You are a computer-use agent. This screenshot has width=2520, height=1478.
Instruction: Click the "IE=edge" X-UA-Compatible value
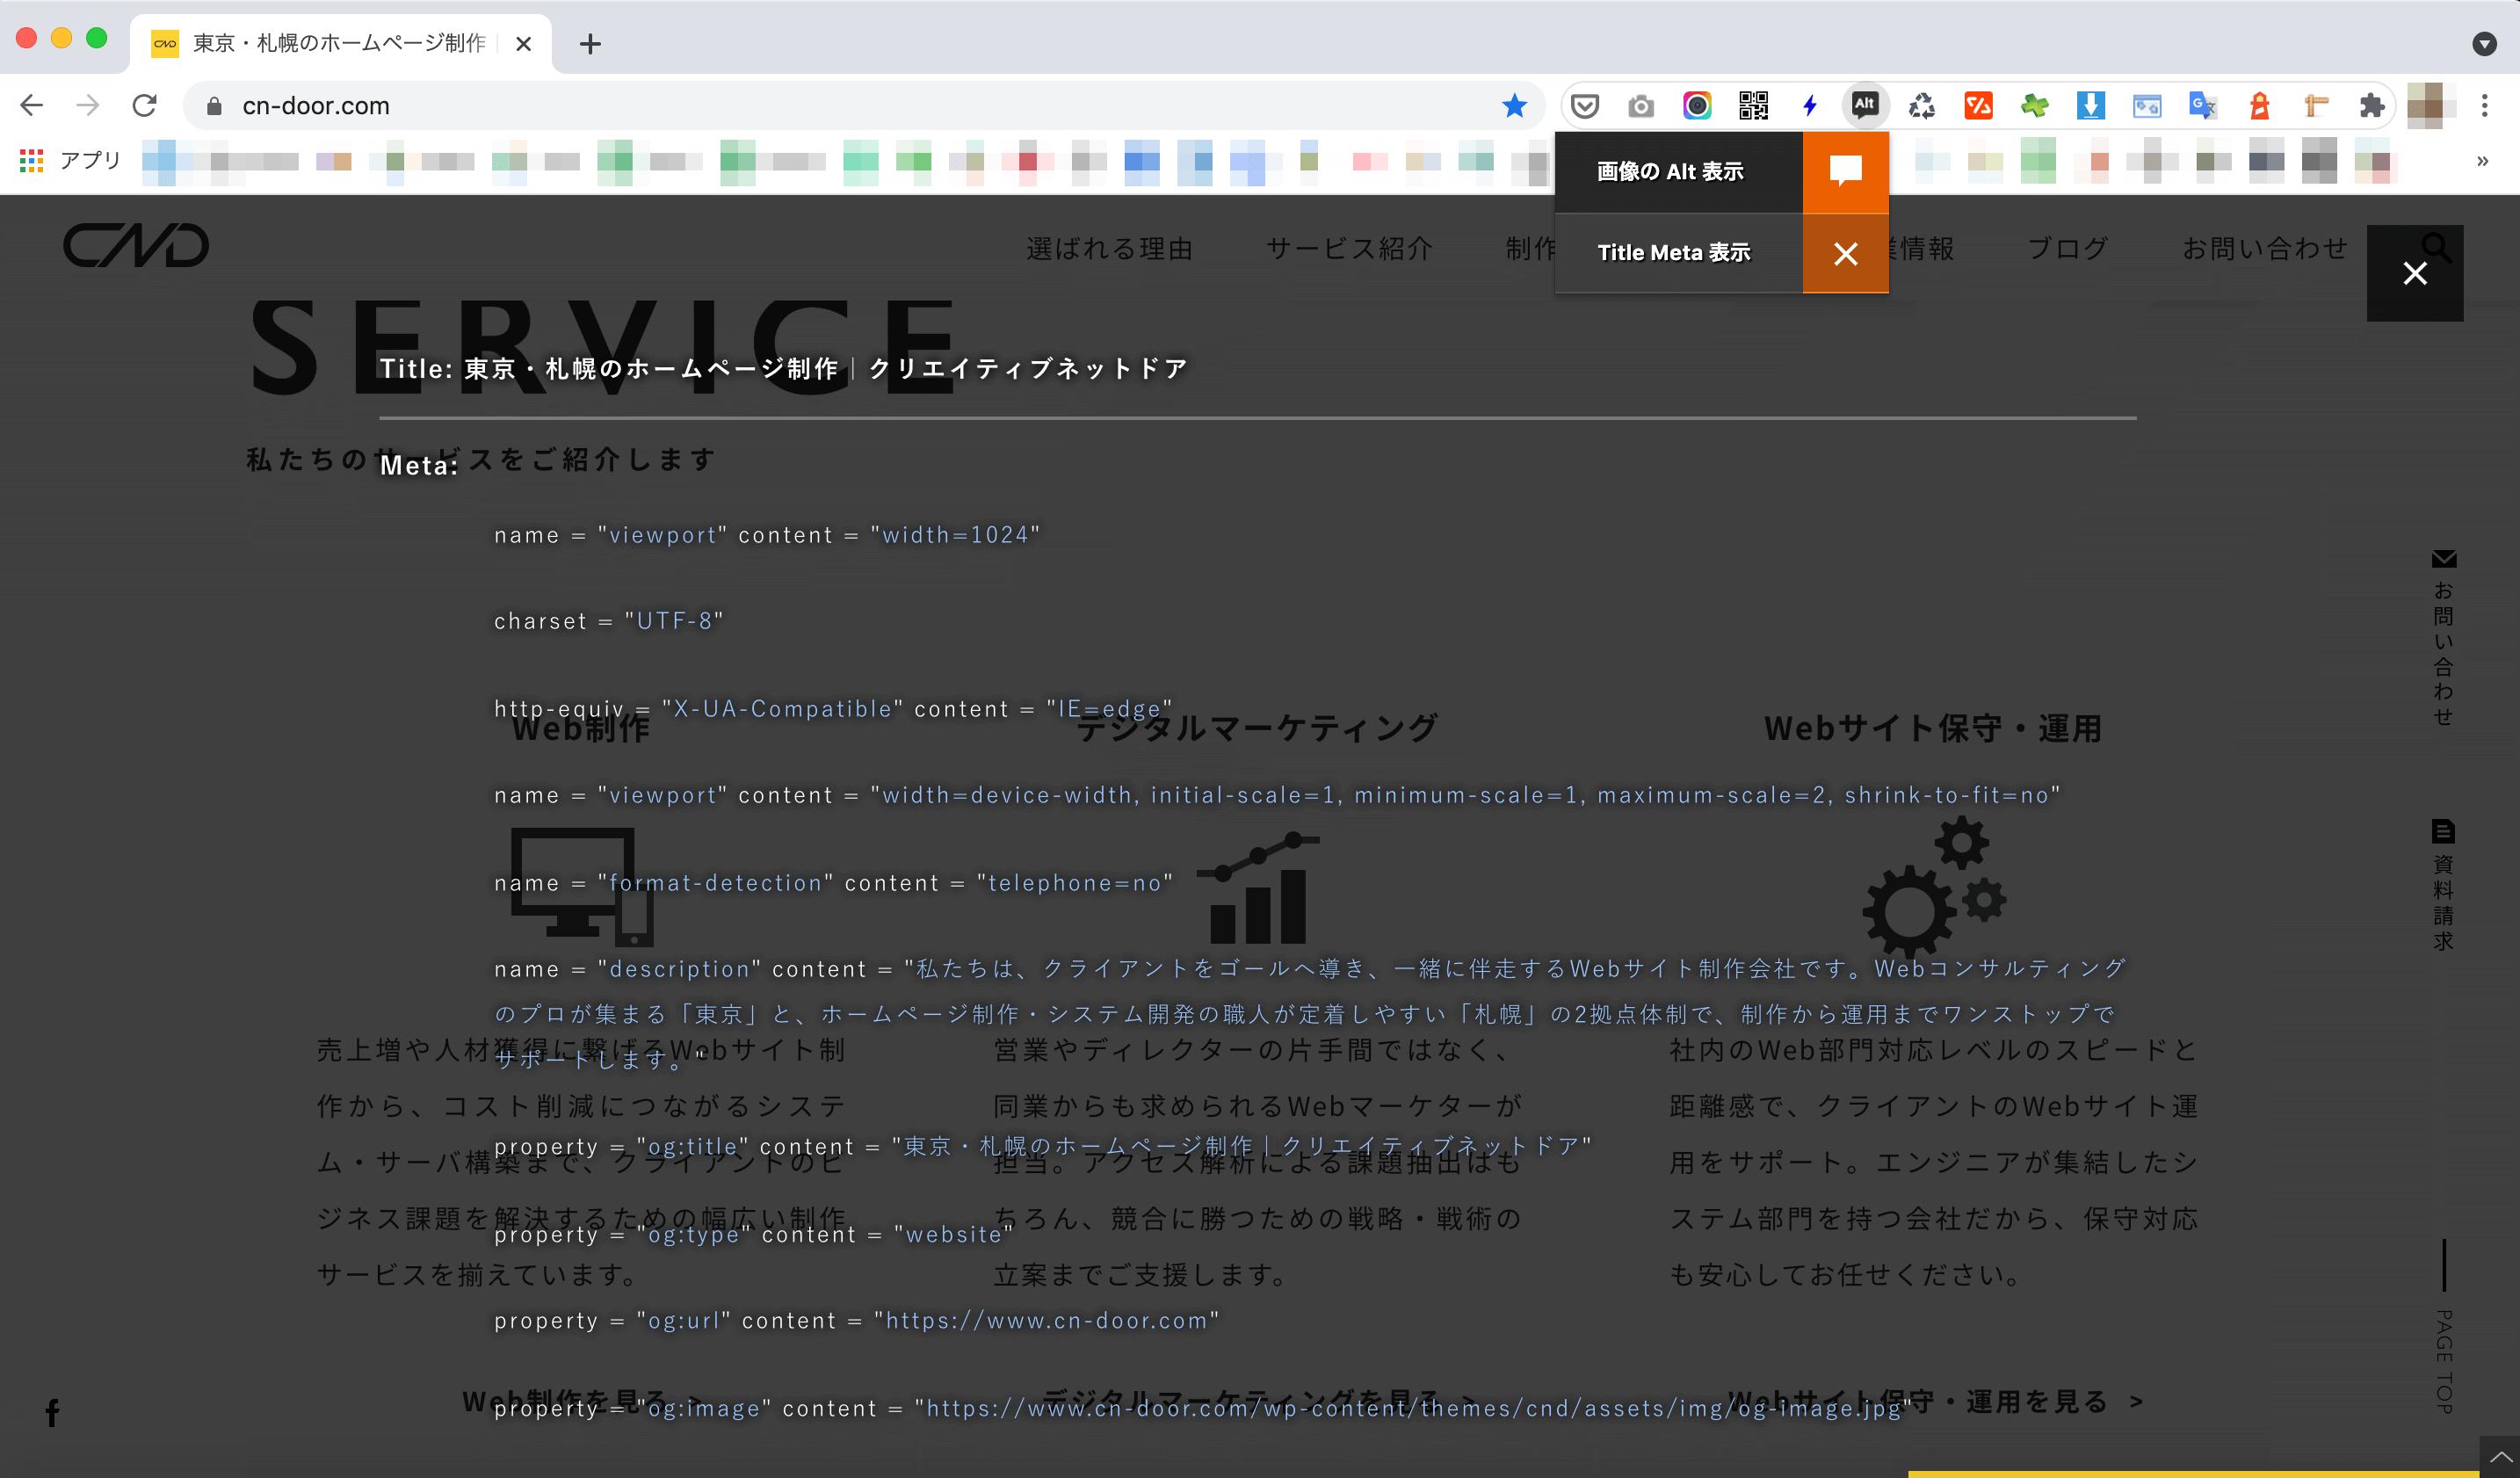(1110, 709)
